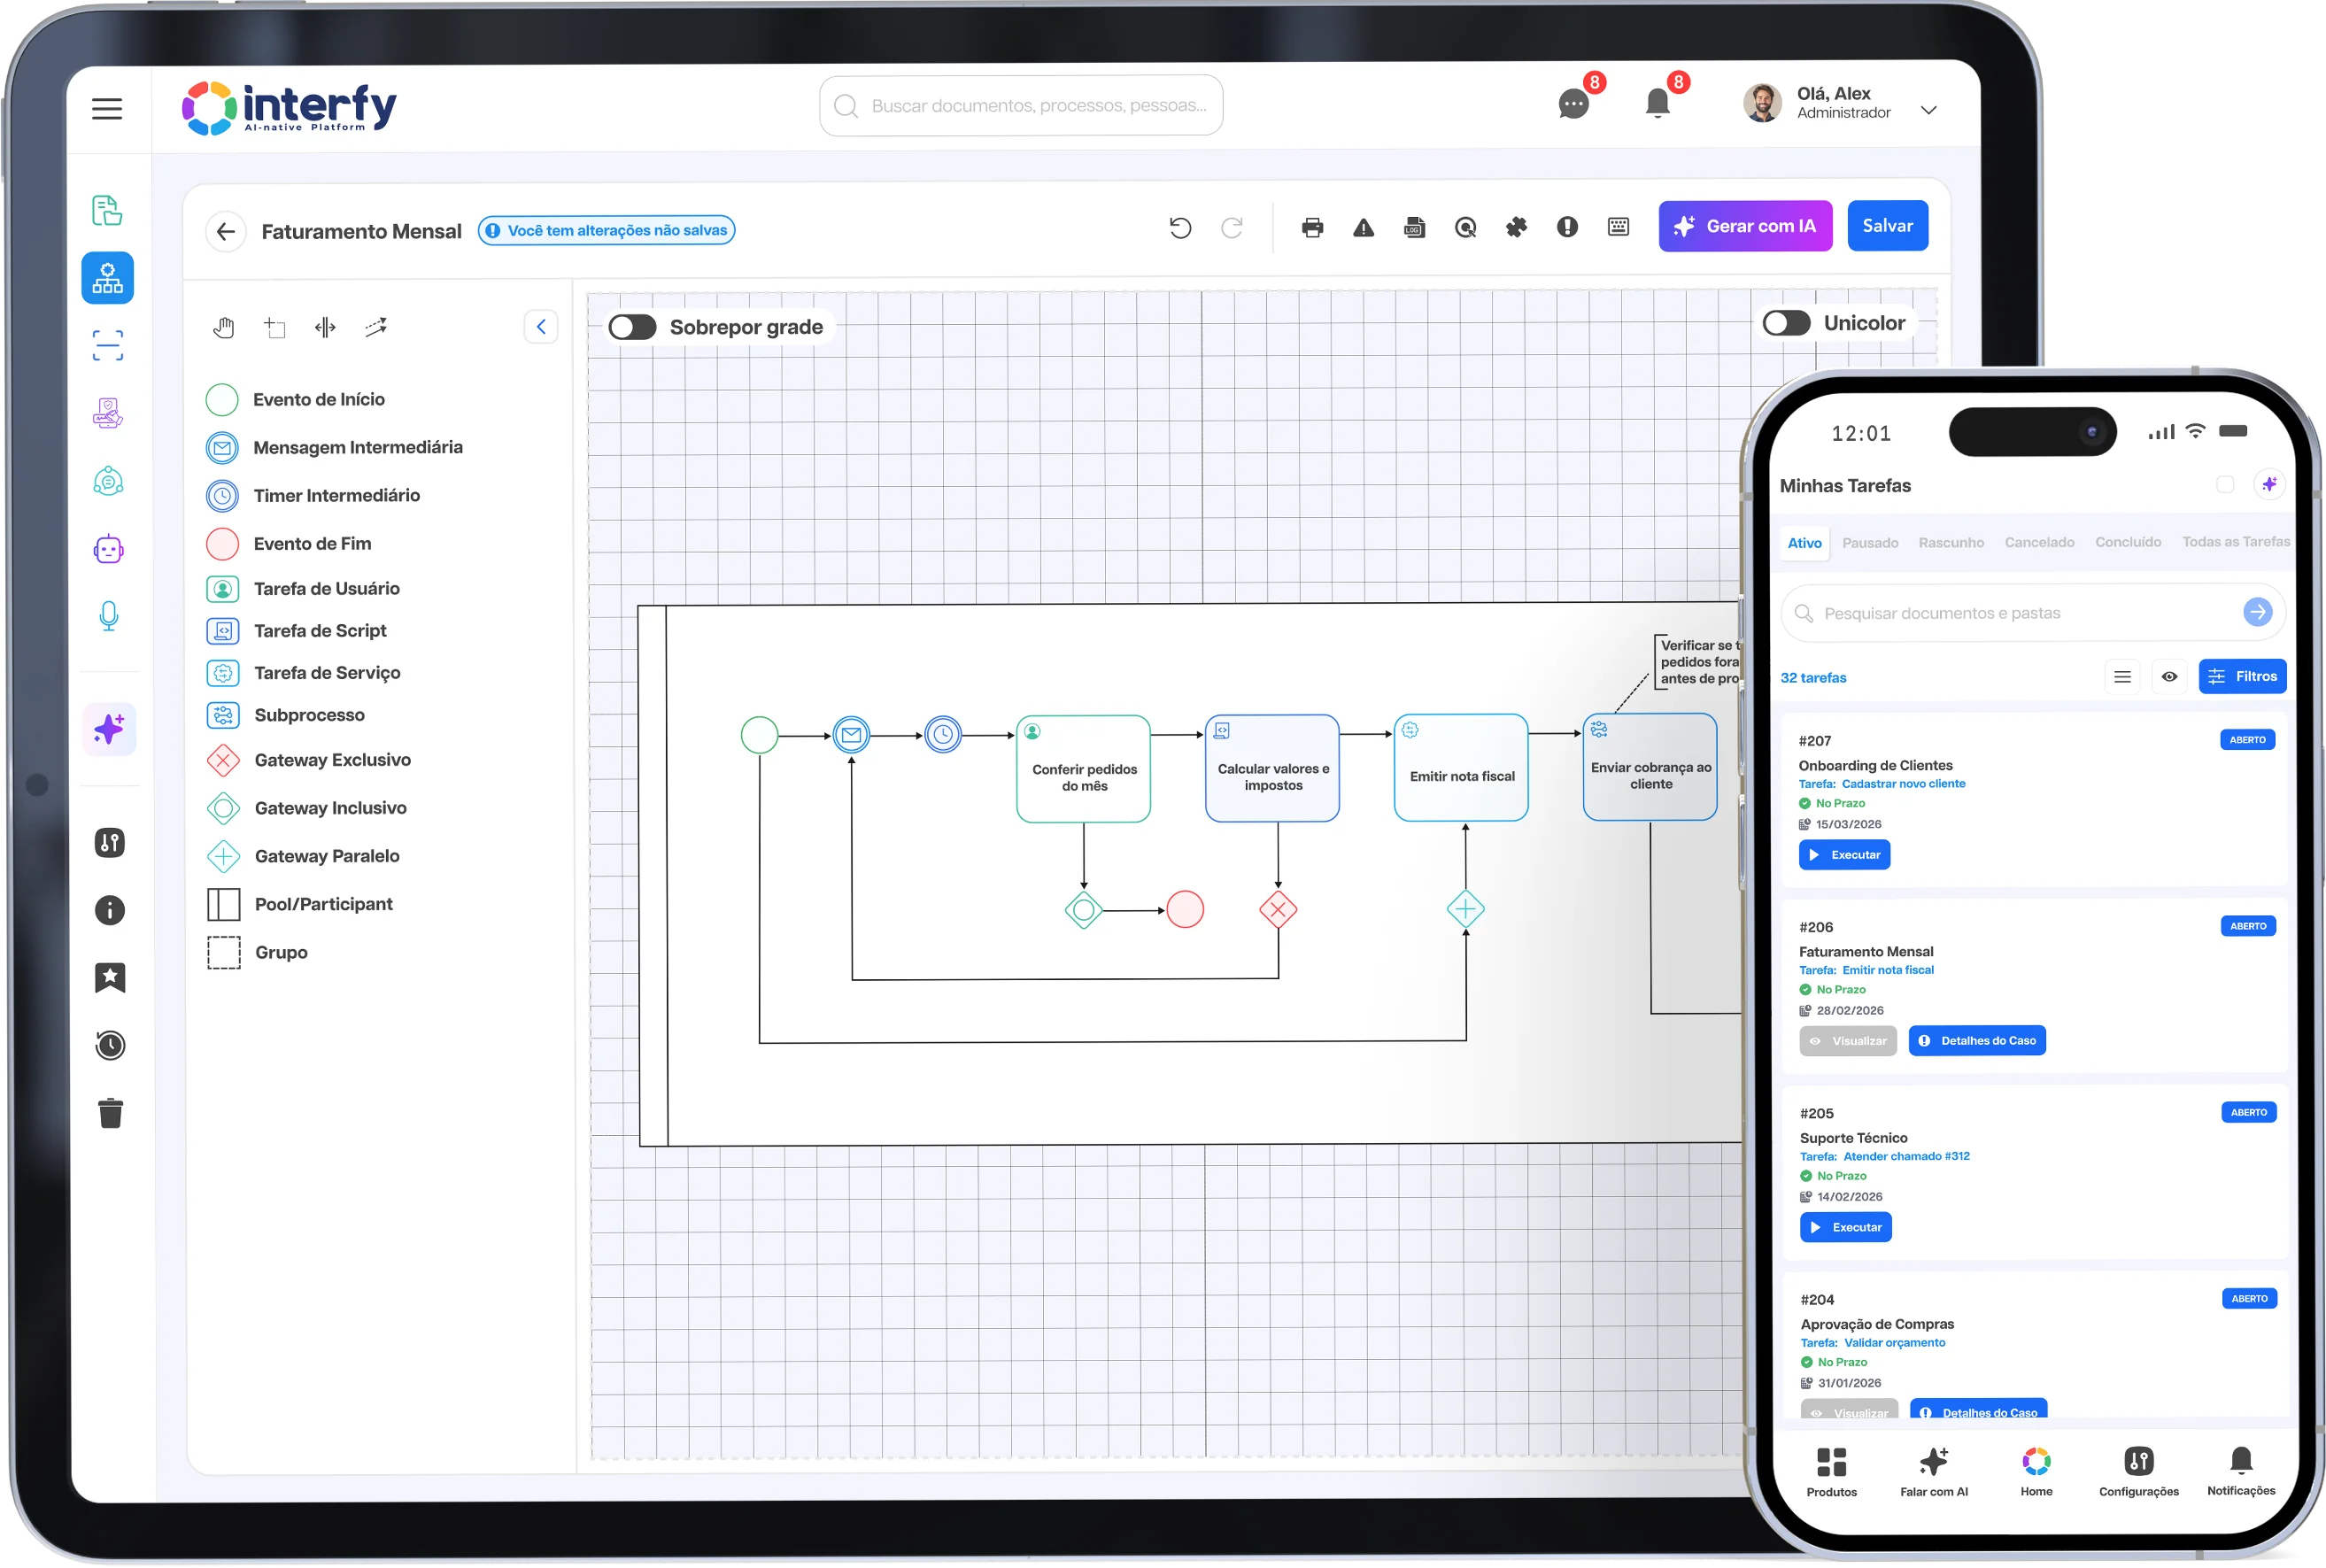Screen dimensions: 2326x1568
Task: Click the Gerar com IA button
Action: (x=1745, y=226)
